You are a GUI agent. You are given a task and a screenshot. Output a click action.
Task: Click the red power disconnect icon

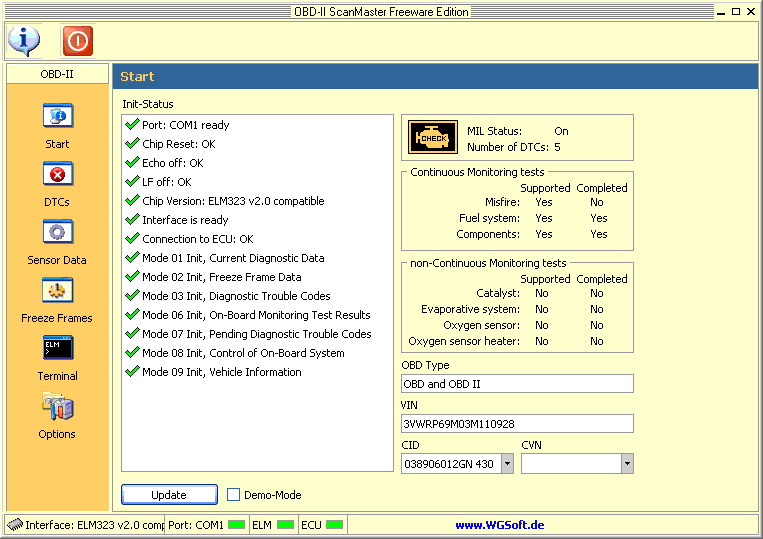coord(78,41)
